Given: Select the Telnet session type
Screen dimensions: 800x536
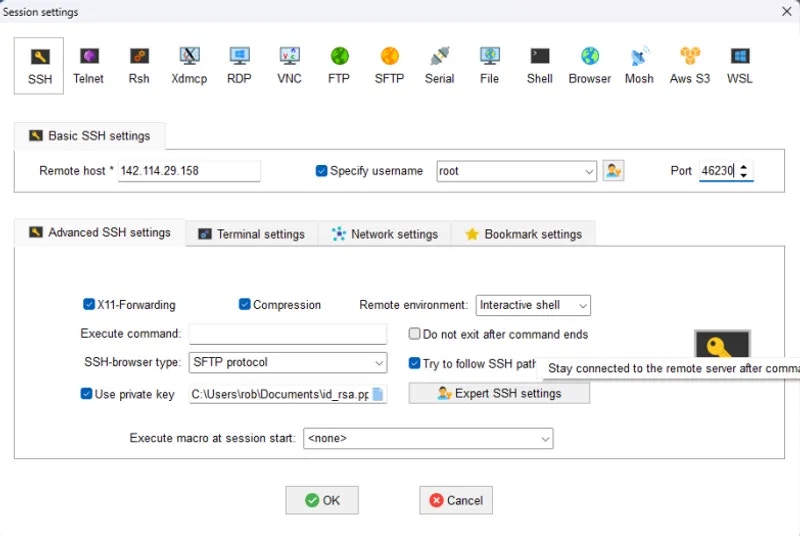Looking at the screenshot, I should pos(88,66).
